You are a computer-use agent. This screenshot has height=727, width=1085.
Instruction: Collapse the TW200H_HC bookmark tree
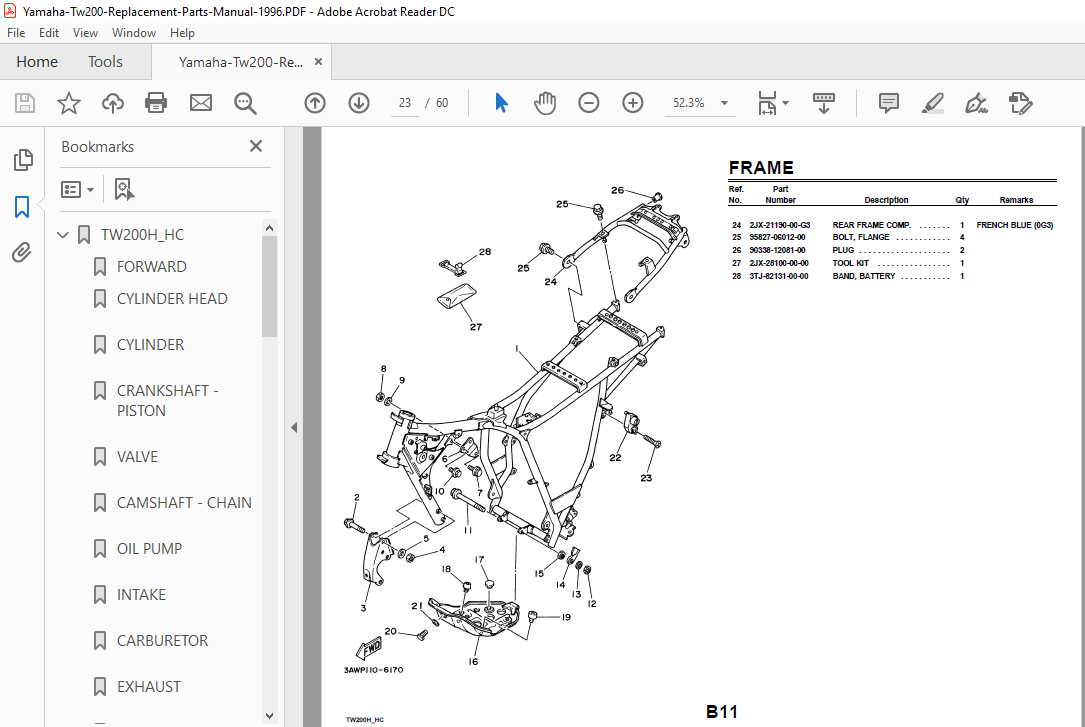[63, 235]
